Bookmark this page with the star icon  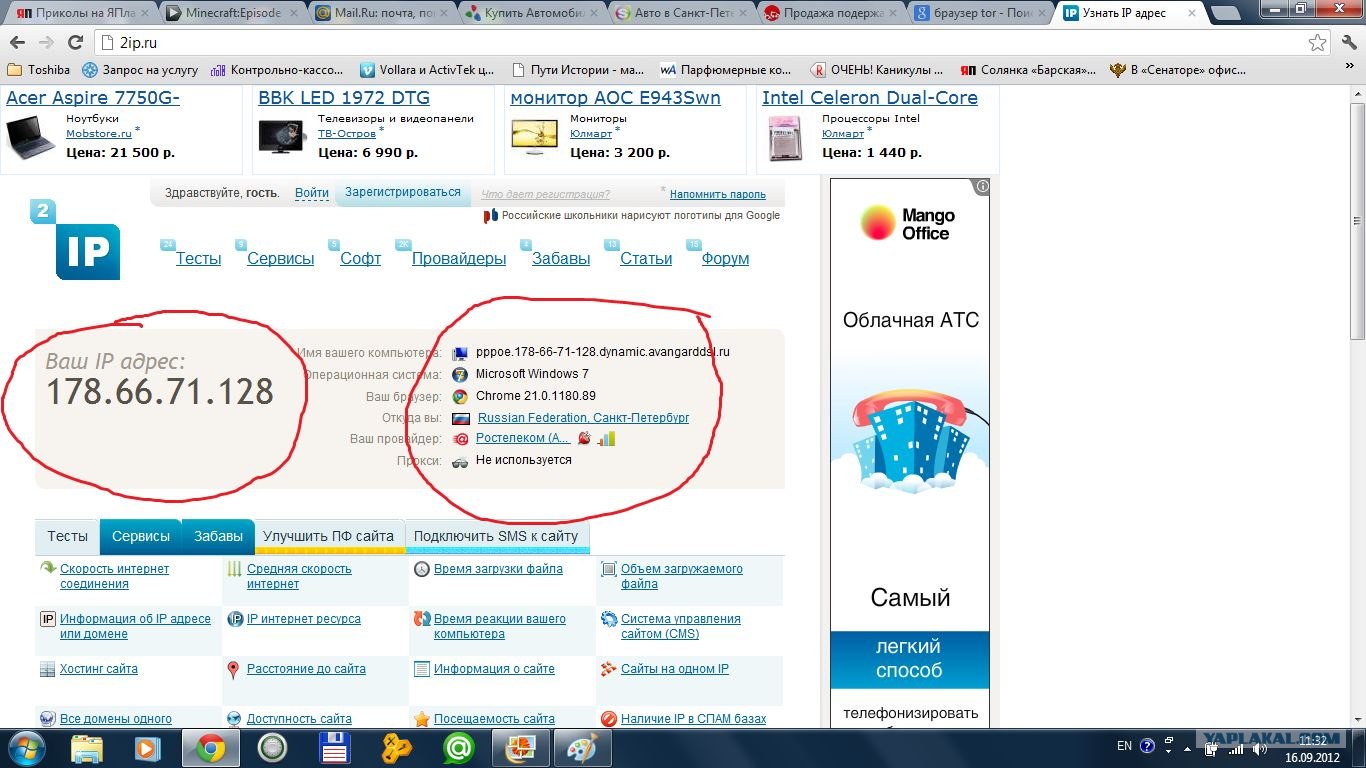pos(1318,43)
